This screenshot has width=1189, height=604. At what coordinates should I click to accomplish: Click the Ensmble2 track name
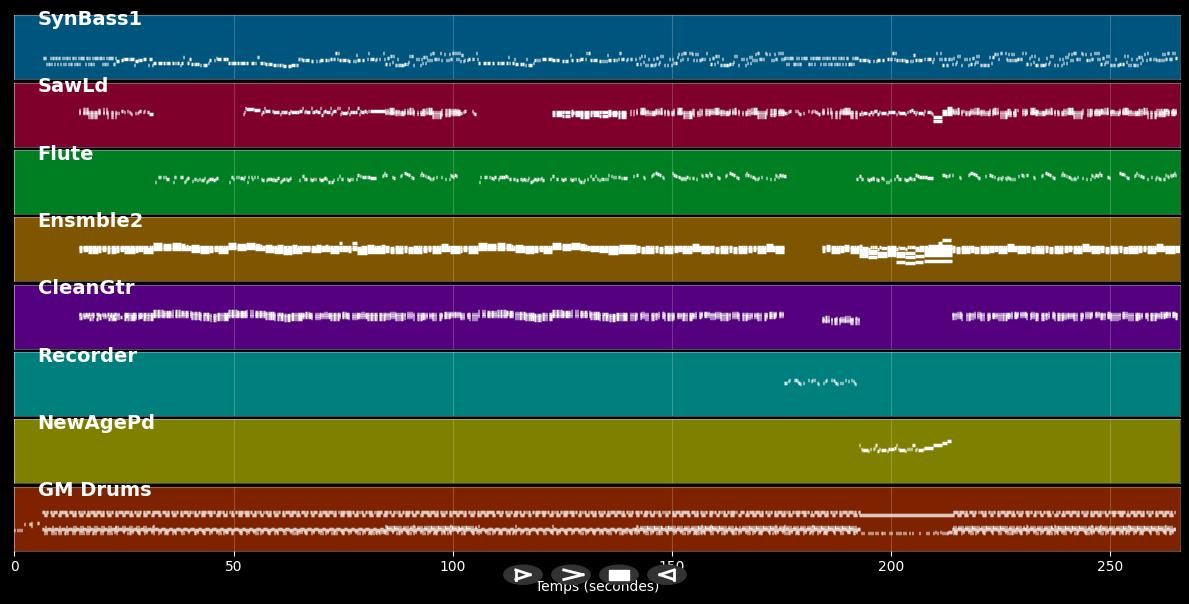(x=90, y=221)
